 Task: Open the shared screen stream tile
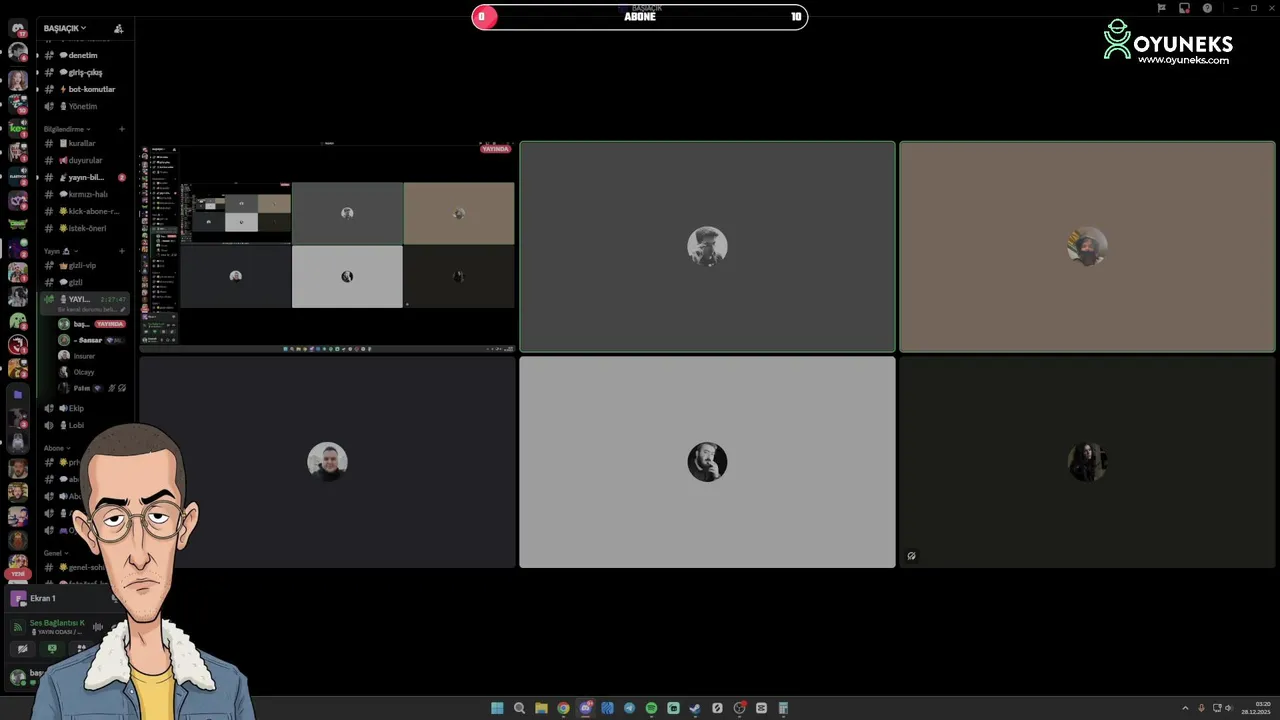point(327,247)
